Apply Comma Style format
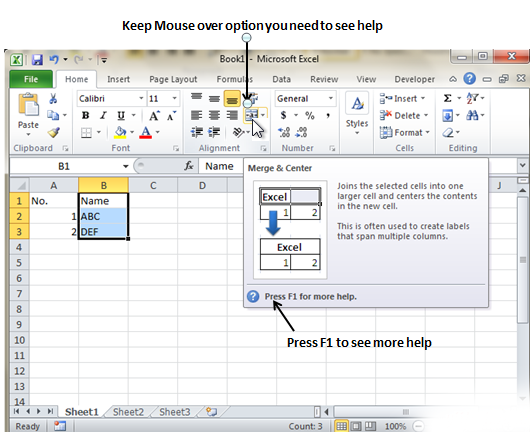The width and height of the screenshot is (532, 432). click(x=328, y=115)
